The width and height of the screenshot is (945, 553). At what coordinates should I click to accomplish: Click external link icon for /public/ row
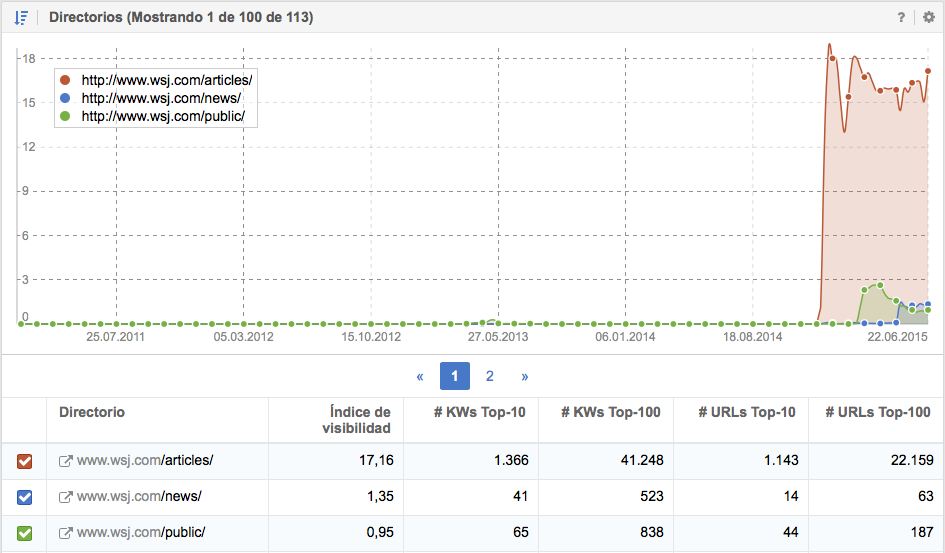pyautogui.click(x=66, y=533)
